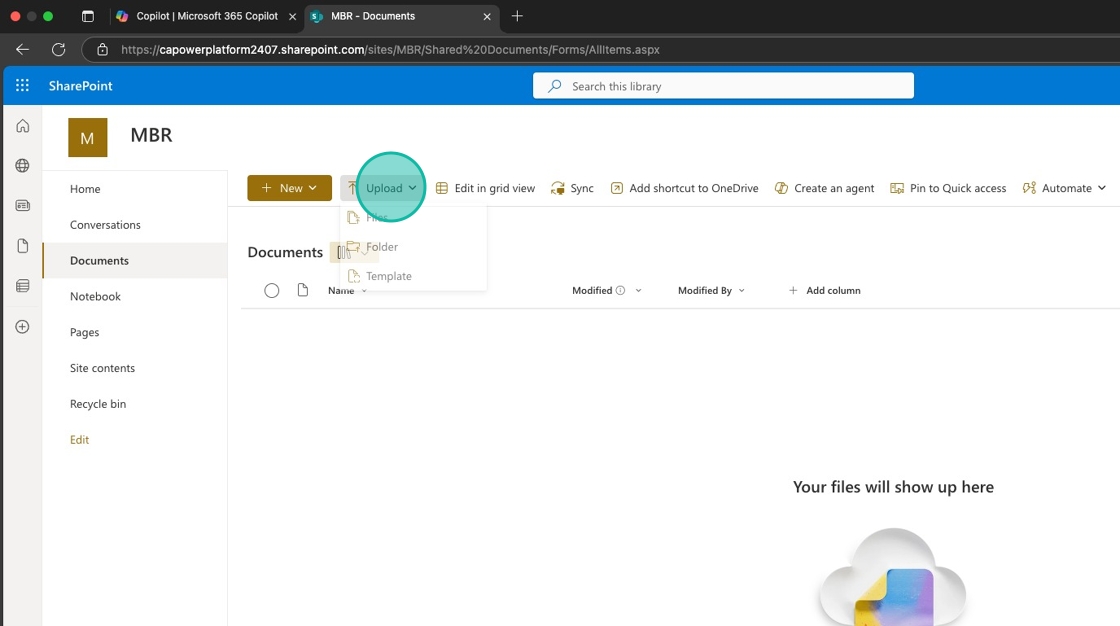
Task: Open My lists icon in left rail
Action: point(22,286)
